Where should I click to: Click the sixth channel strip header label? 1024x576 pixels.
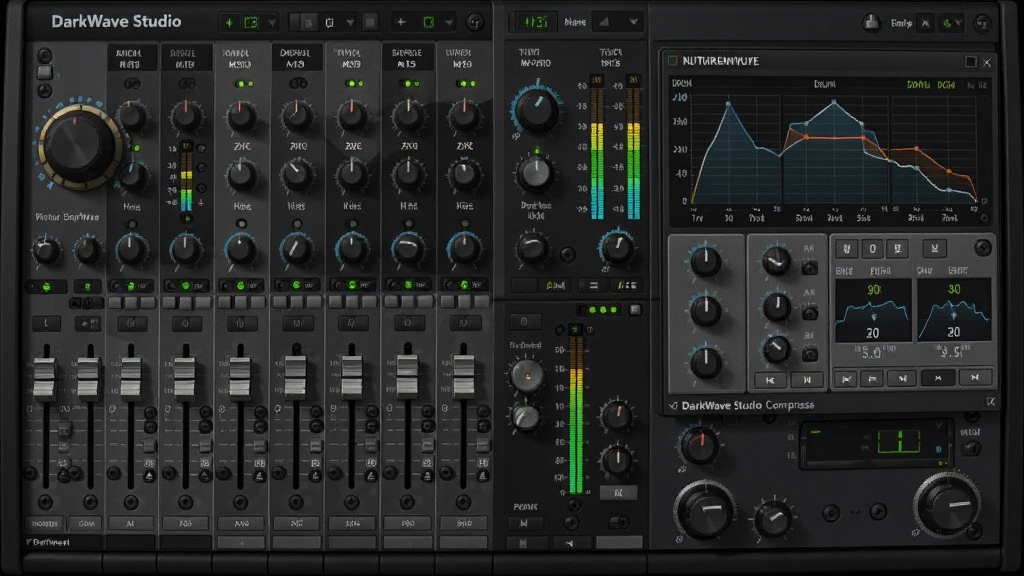pyautogui.click(x=407, y=58)
